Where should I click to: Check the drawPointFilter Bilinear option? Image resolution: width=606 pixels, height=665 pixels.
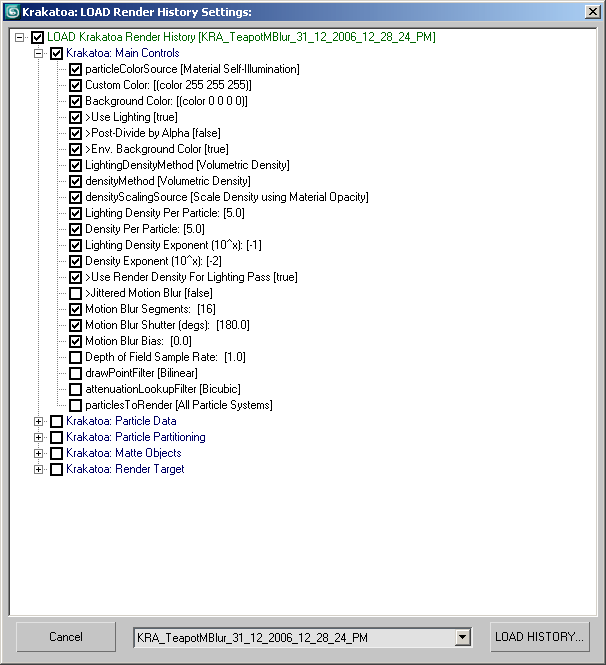coord(75,373)
